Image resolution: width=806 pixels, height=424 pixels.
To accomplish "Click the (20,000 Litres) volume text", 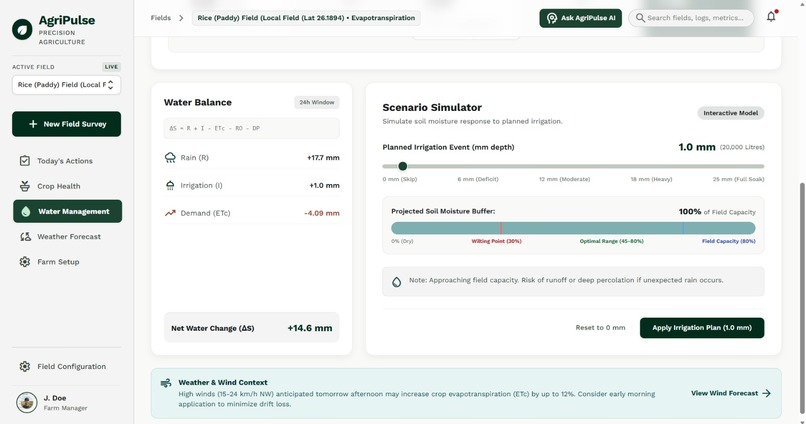I will coord(742,148).
